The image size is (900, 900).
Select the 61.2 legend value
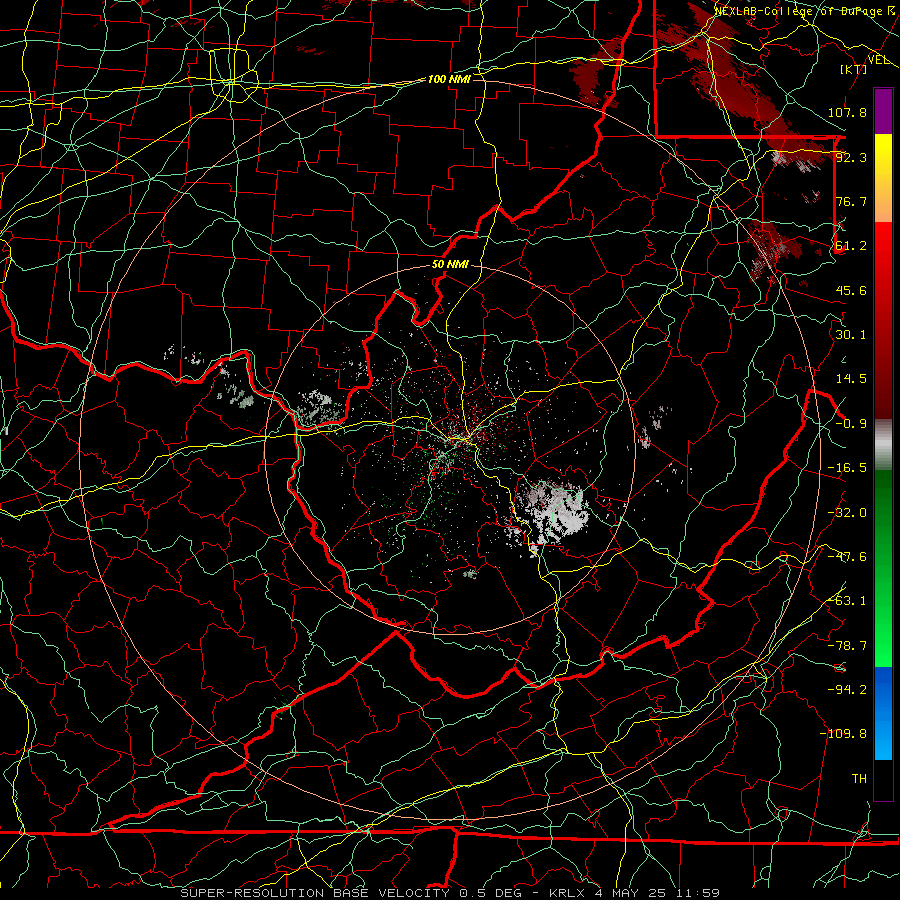tap(851, 246)
